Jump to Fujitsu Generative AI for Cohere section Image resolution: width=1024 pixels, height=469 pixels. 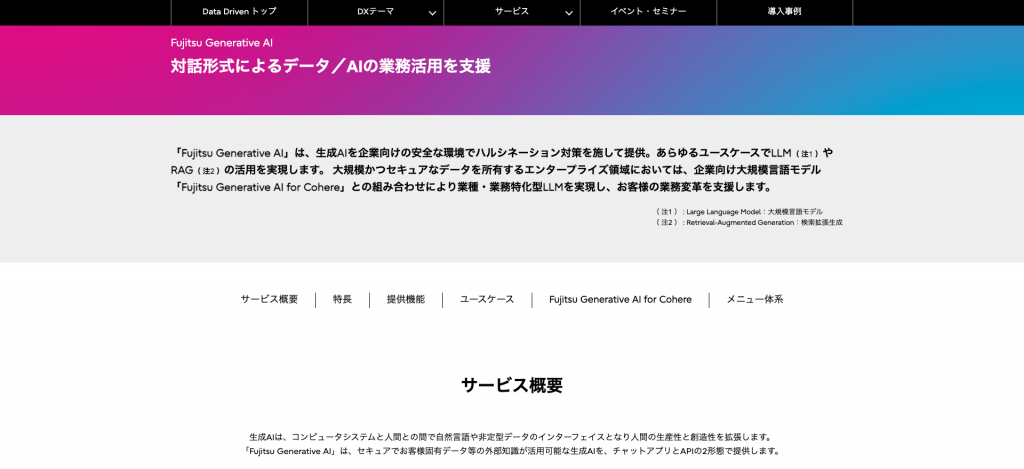(620, 300)
